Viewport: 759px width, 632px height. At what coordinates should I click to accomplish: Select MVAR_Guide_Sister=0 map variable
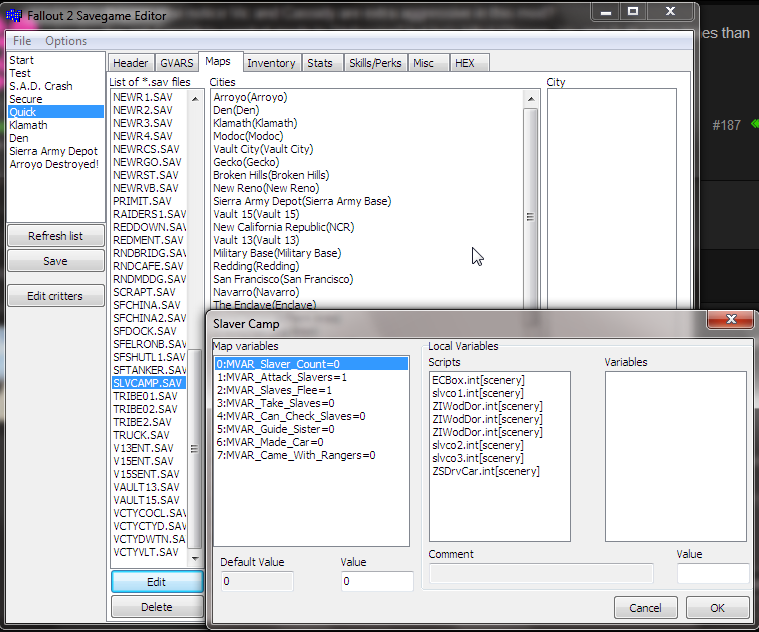tap(312, 429)
